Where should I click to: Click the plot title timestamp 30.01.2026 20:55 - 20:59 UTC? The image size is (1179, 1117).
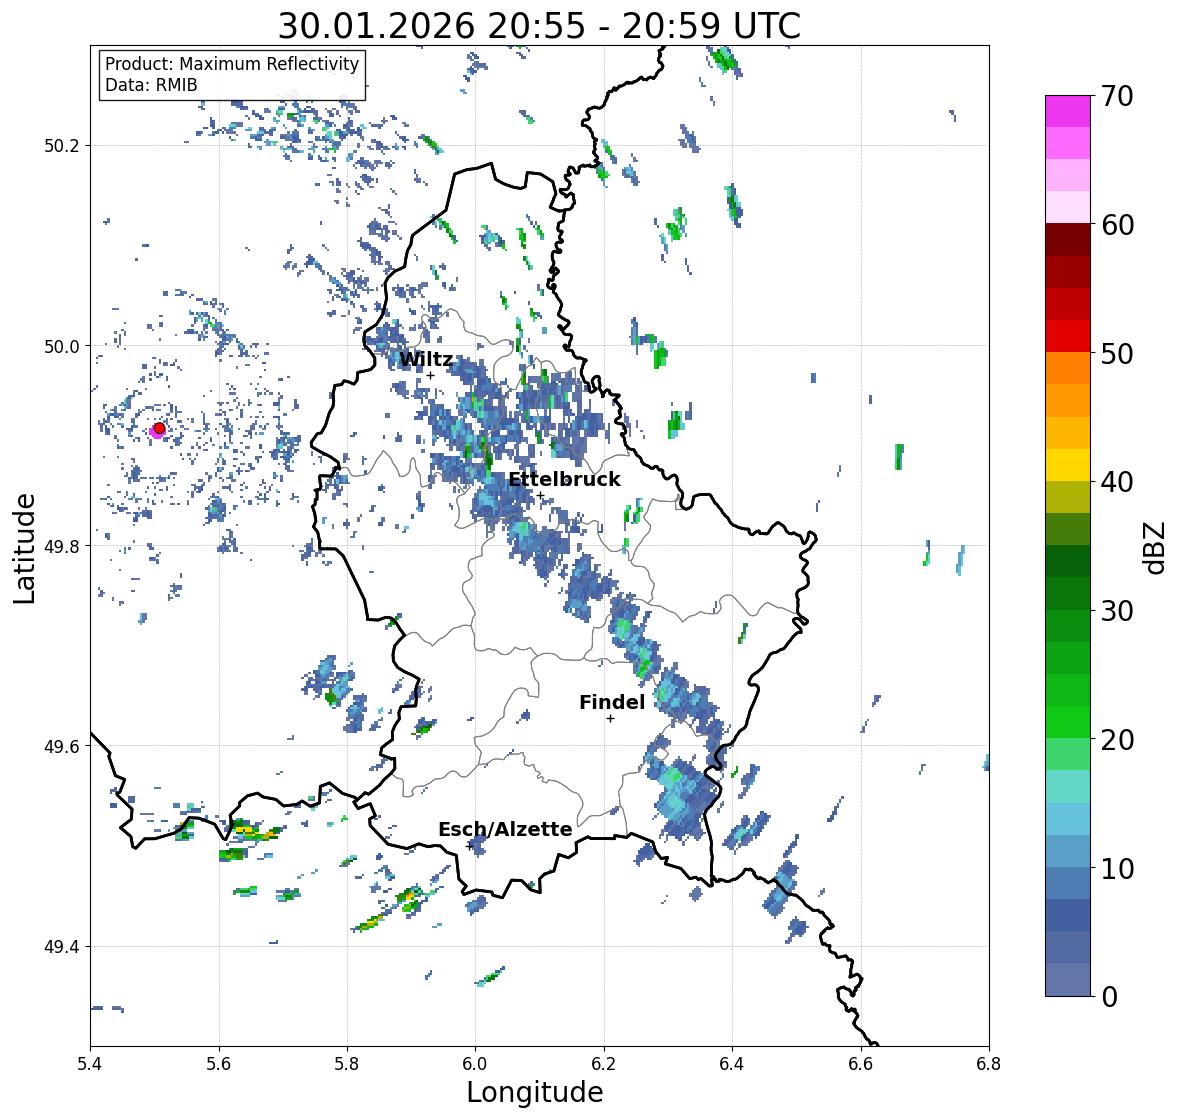[x=539, y=26]
